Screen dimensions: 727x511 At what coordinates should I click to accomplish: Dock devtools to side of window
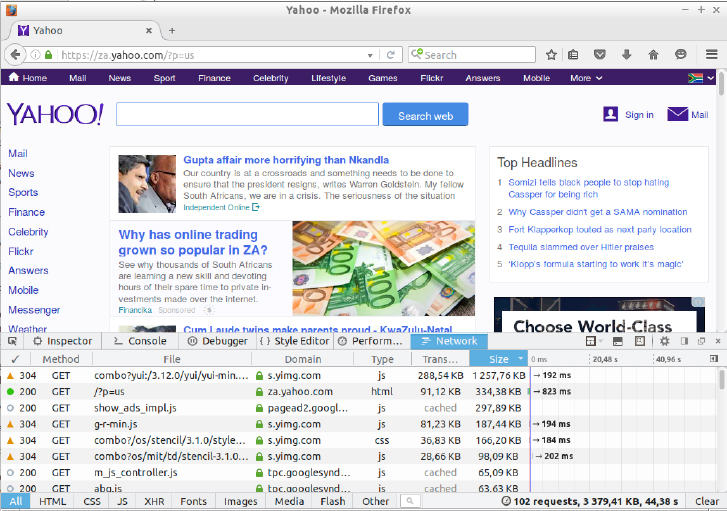click(684, 341)
